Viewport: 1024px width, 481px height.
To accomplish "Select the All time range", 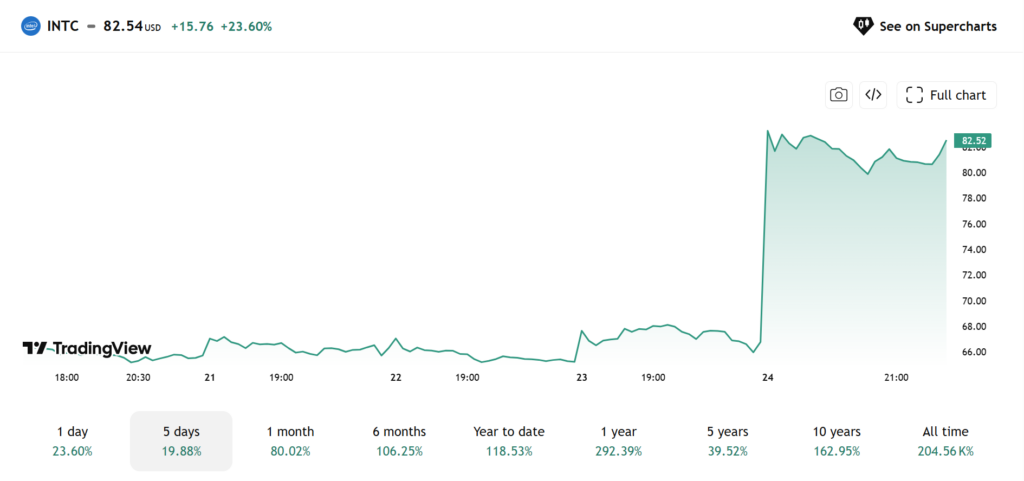I will click(x=946, y=441).
